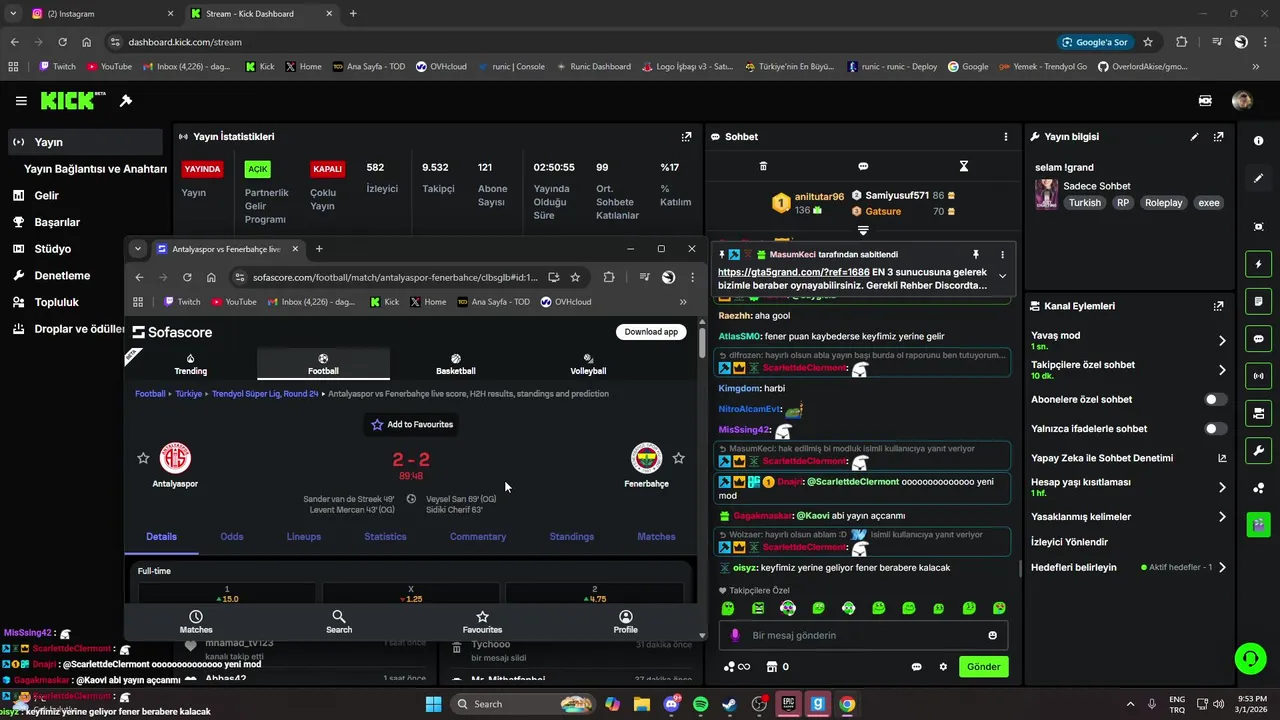Expand the pinned message chevron
Image resolution: width=1280 pixels, height=720 pixels.
[x=1002, y=277]
